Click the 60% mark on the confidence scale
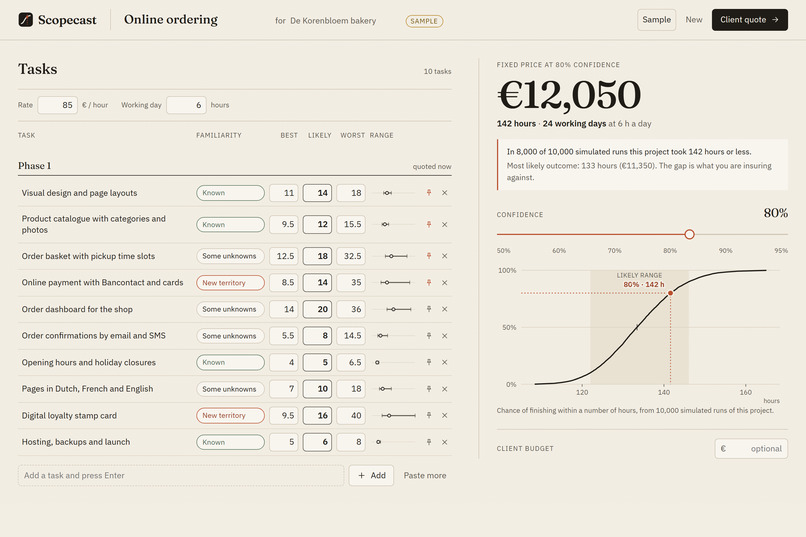This screenshot has height=537, width=806. tap(559, 250)
